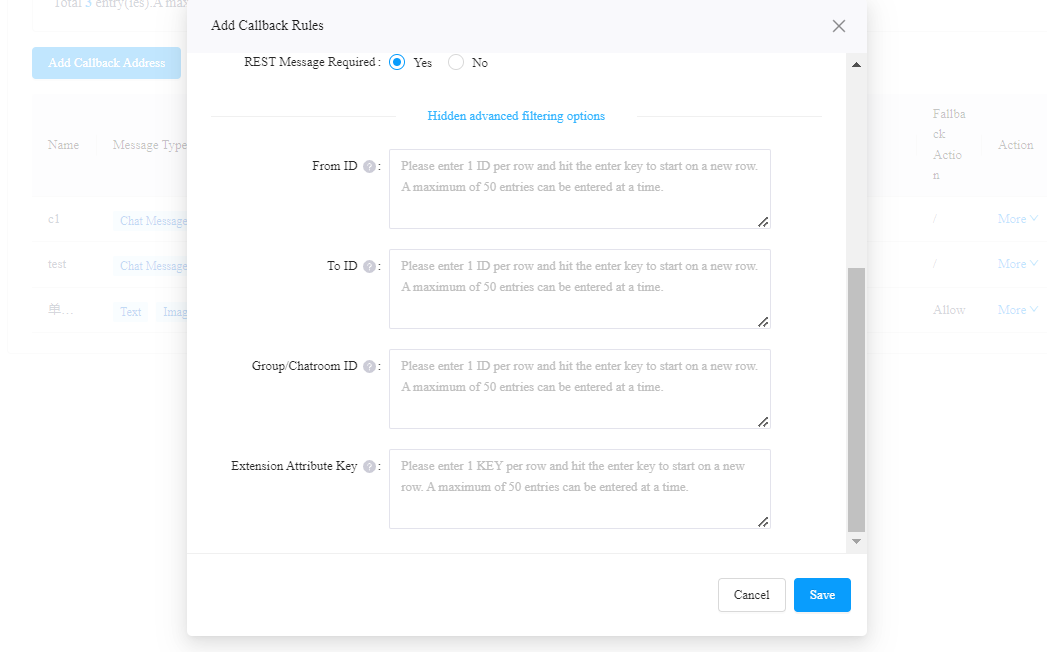This screenshot has width=1052, height=652.
Task: Click the Cancel button
Action: (x=751, y=595)
